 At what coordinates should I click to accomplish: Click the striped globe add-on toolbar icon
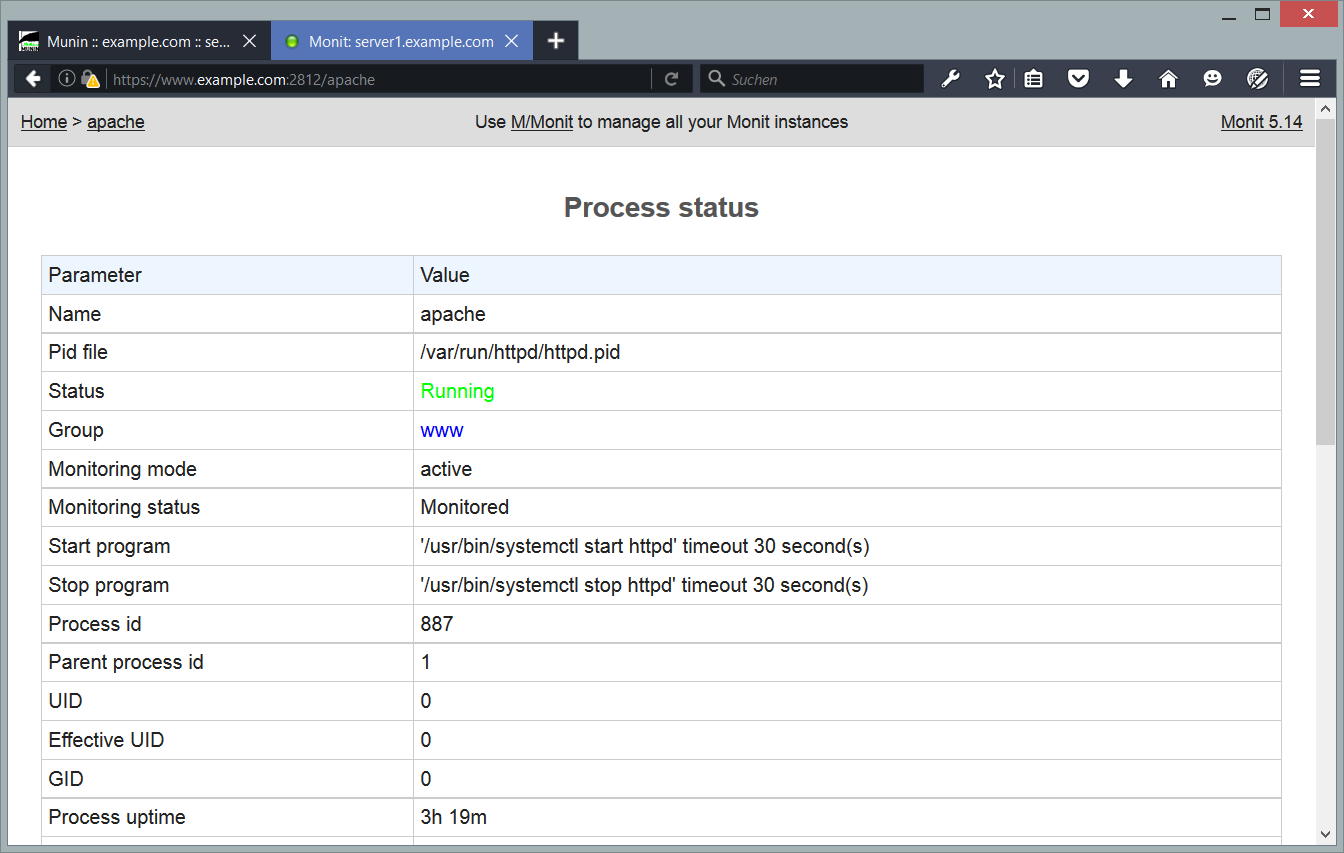pyautogui.click(x=1258, y=79)
